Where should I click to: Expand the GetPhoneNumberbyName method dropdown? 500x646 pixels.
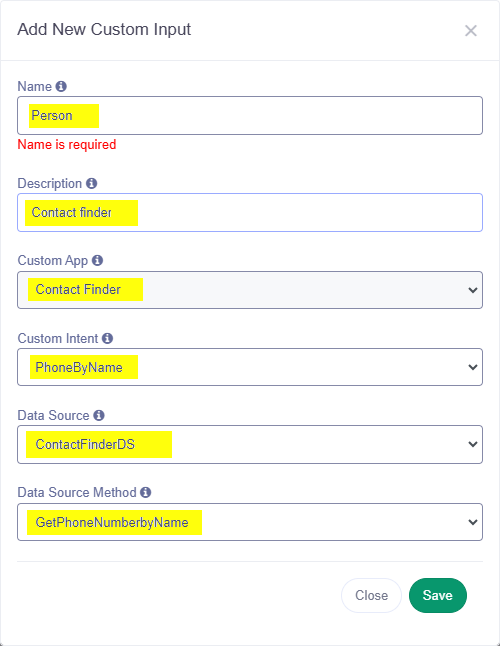click(250, 522)
